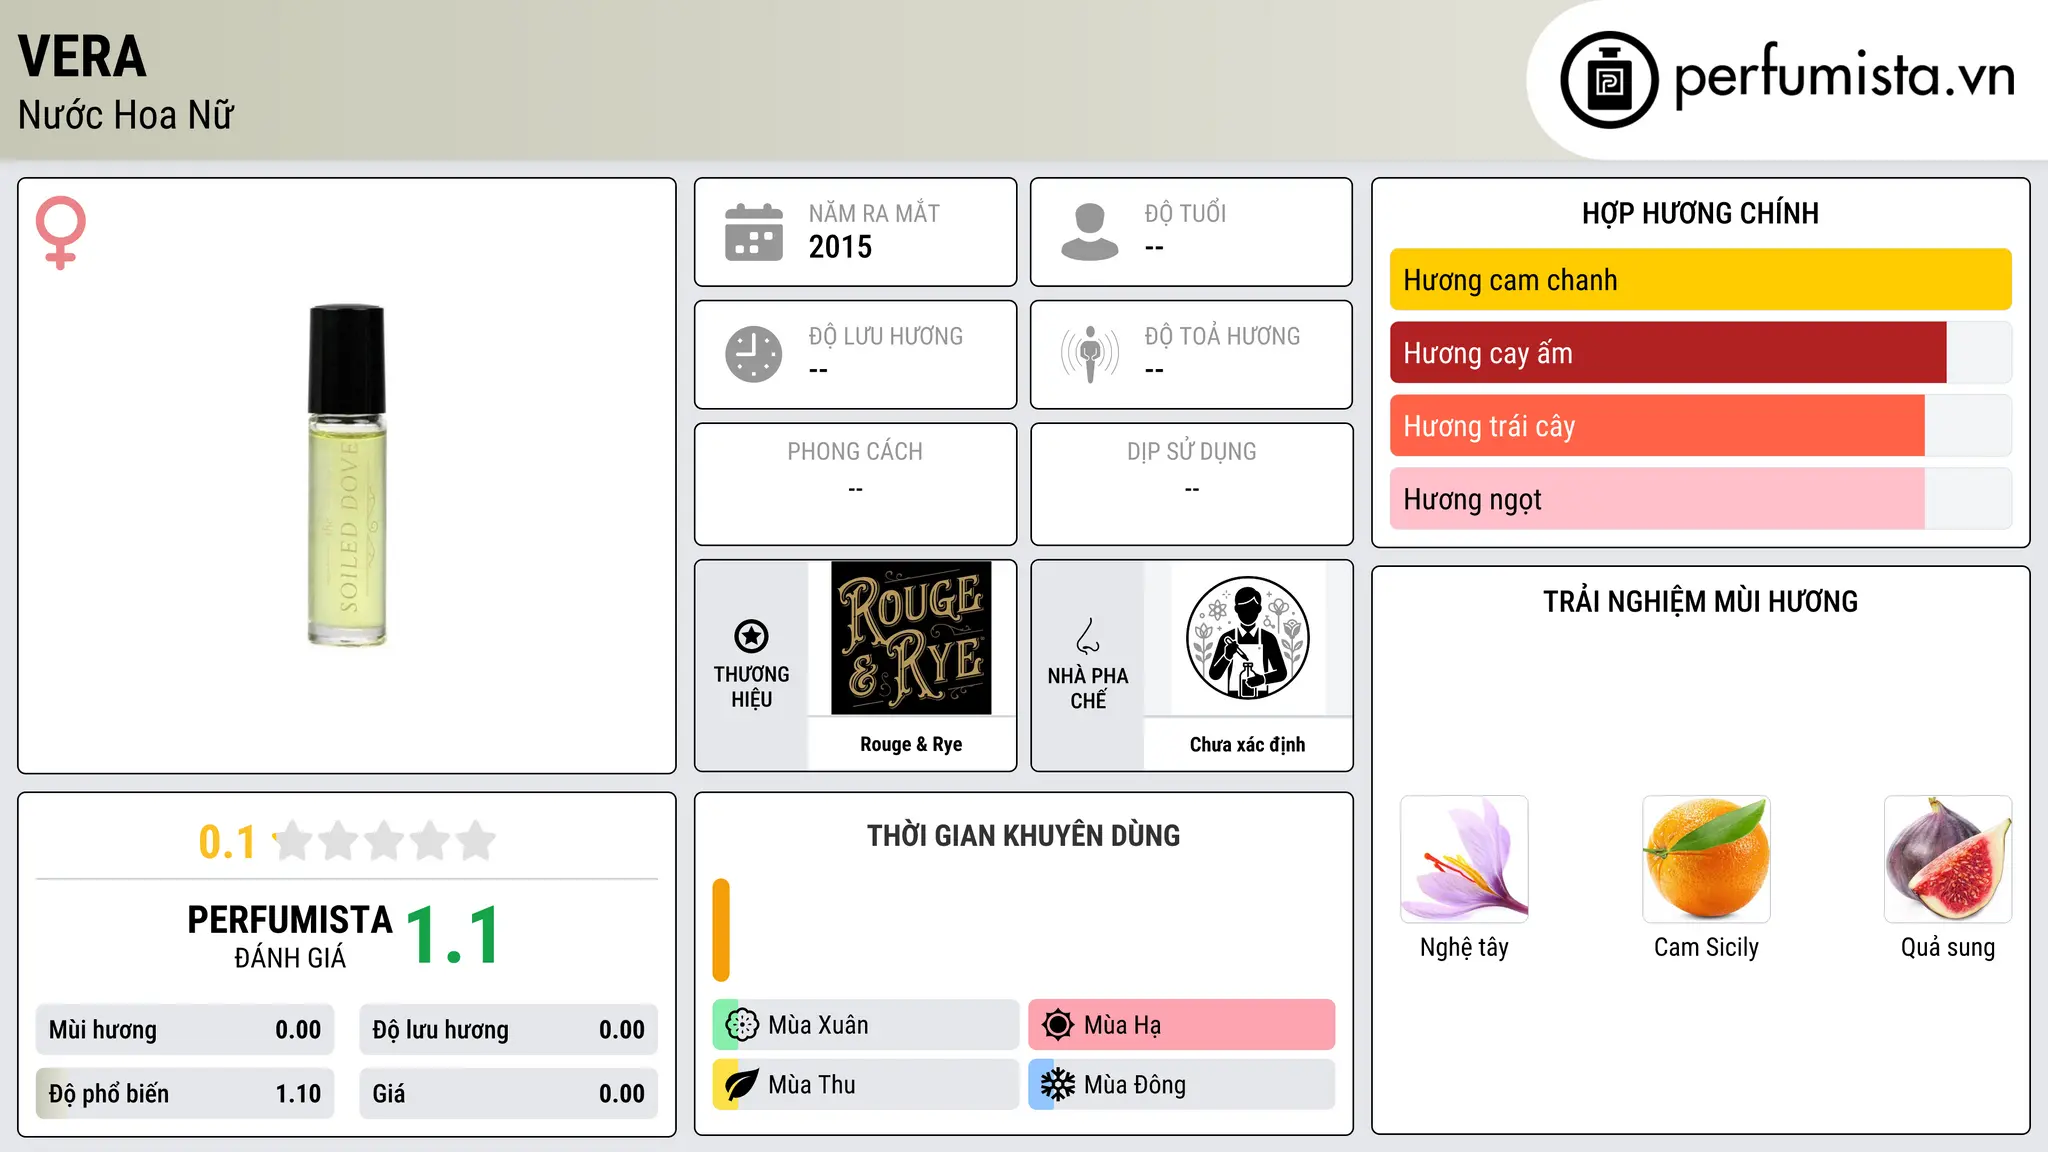
Task: Click the Giá 0.00 score row
Action: point(508,1094)
